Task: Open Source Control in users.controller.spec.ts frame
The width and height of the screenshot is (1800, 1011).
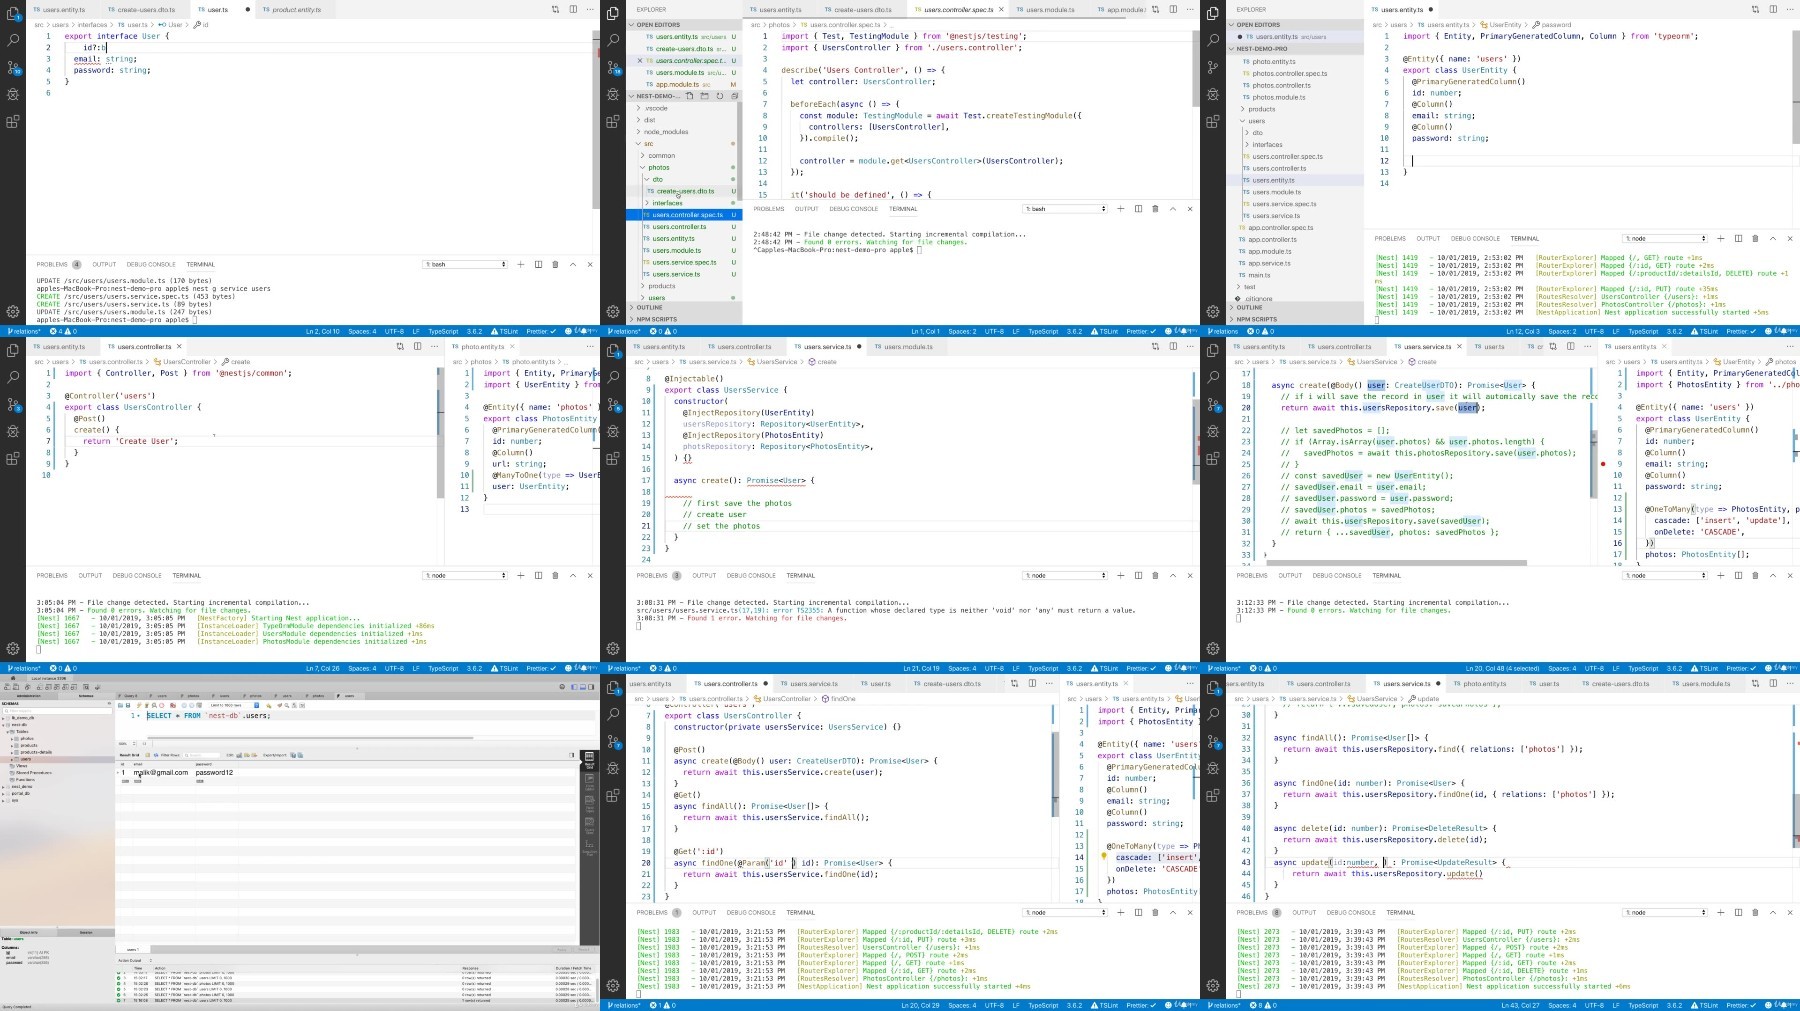Action: click(x=613, y=67)
